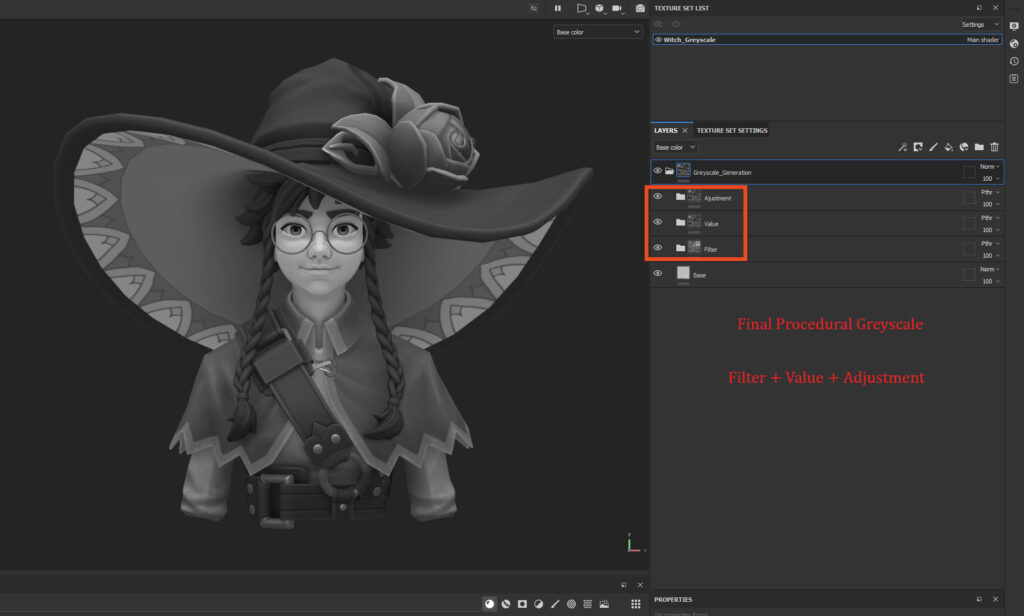The width and height of the screenshot is (1024, 616).
Task: Select the Layers tab
Action: click(665, 130)
